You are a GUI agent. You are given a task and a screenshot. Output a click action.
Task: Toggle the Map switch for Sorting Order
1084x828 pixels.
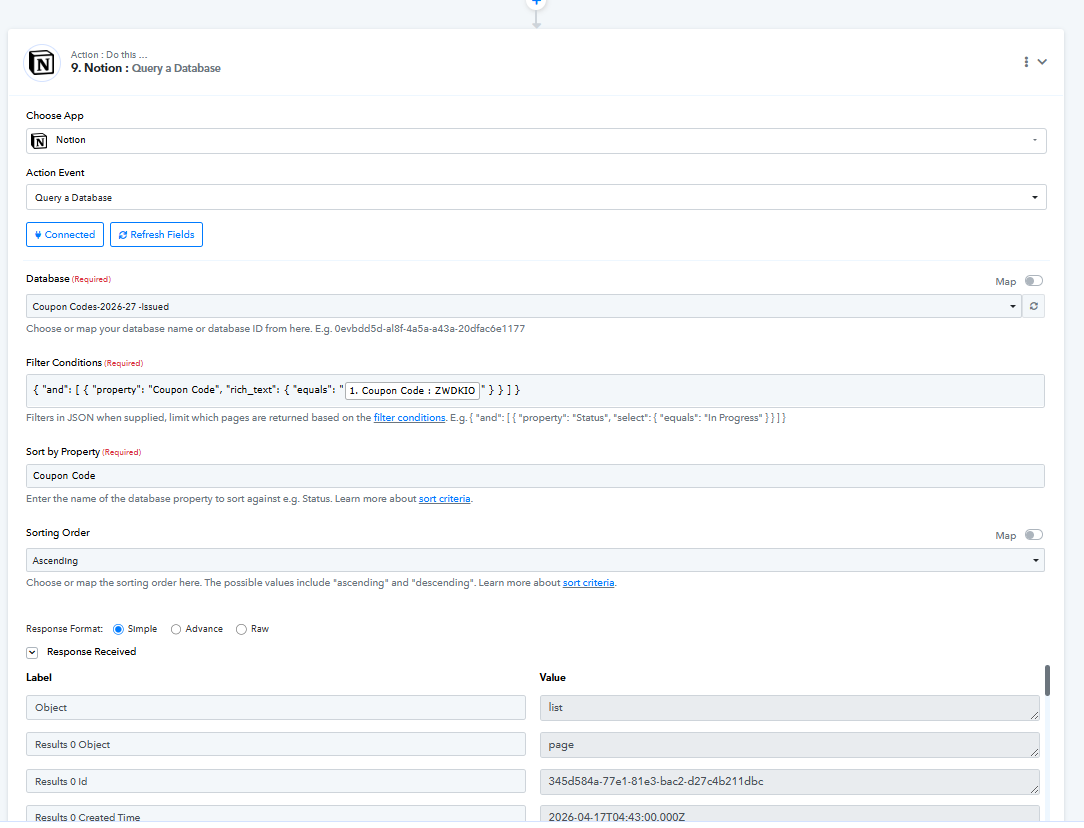coord(1034,535)
